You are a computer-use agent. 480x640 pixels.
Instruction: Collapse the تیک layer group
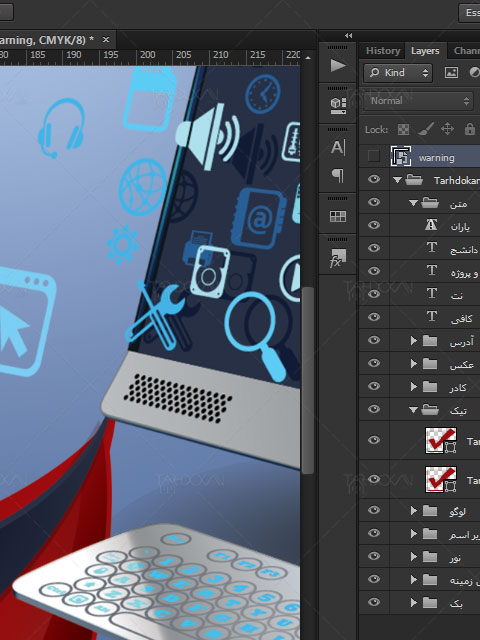[413, 409]
